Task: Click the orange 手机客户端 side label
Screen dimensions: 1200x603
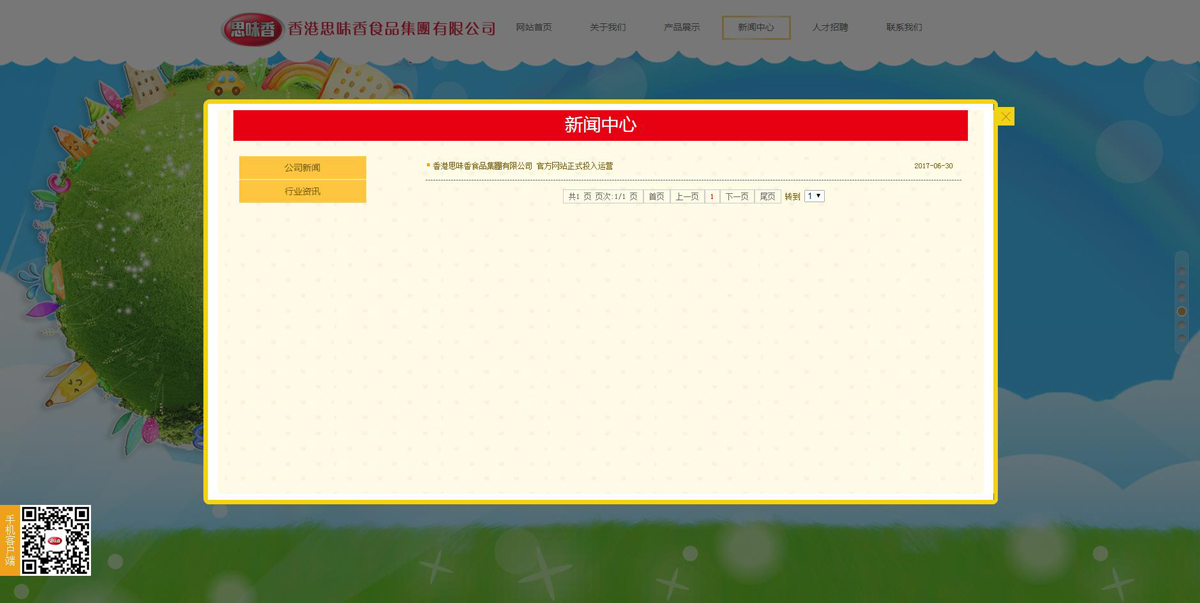Action: point(10,540)
